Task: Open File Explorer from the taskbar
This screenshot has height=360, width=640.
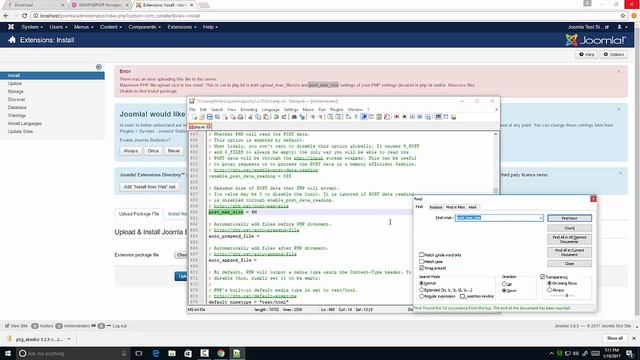Action: point(172,353)
